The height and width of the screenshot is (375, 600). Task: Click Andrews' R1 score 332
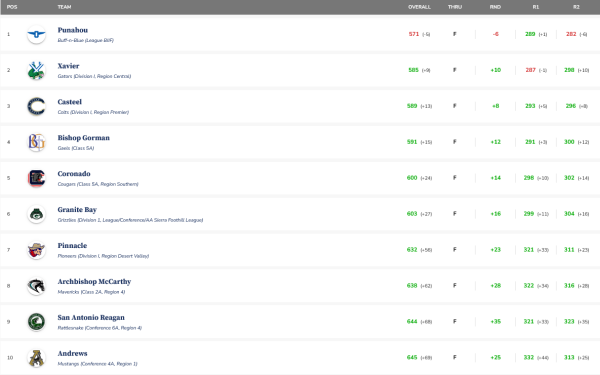(528, 358)
